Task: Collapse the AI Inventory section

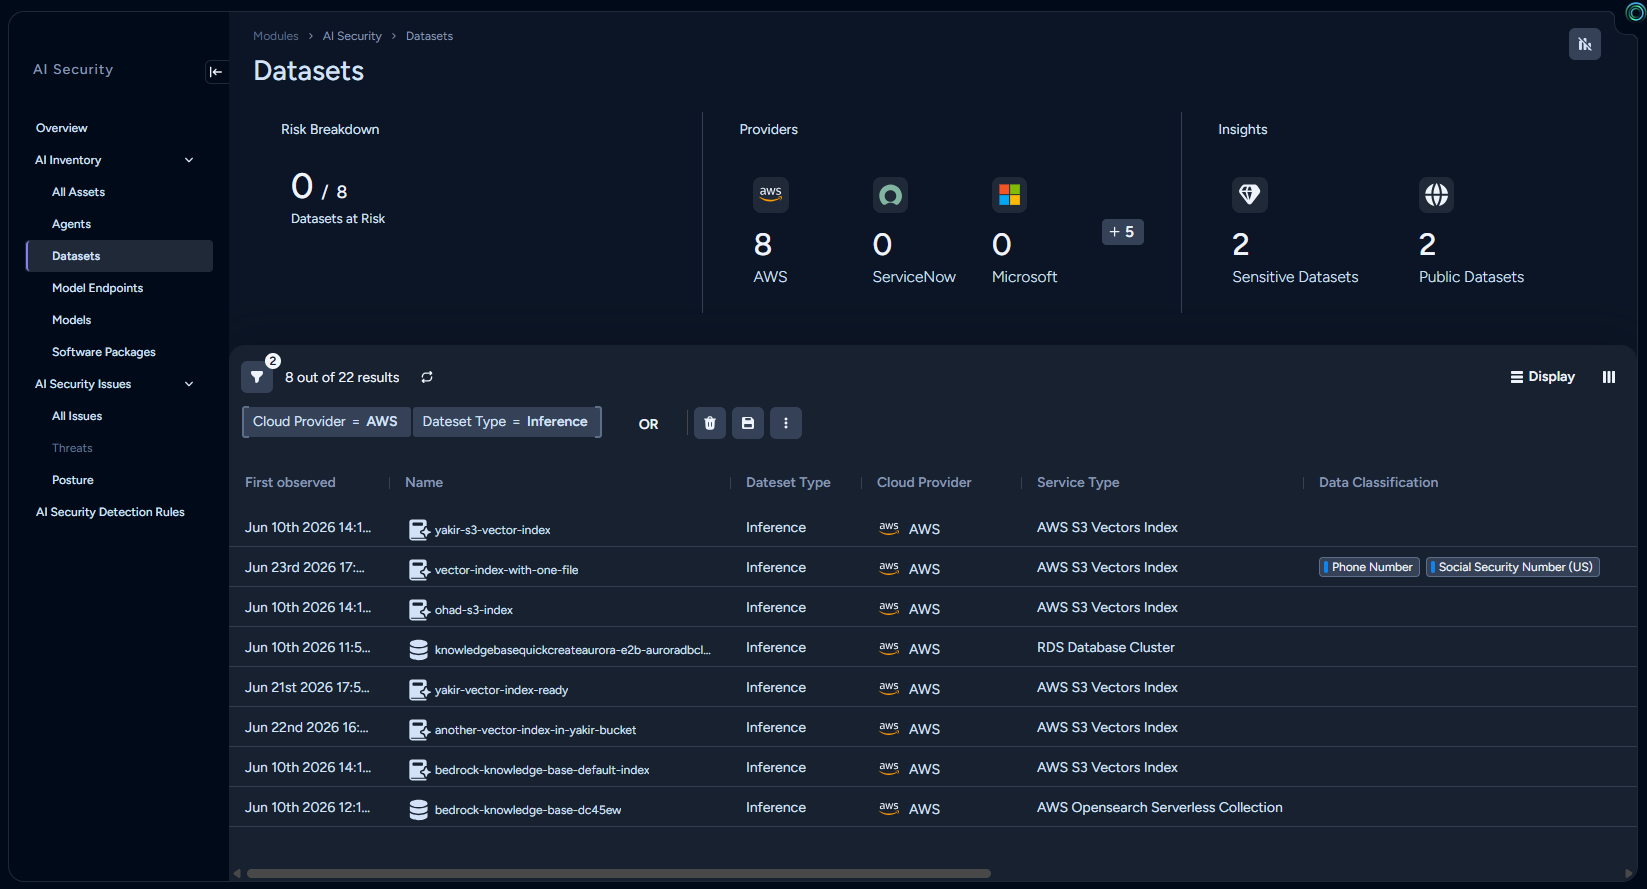Action: 189,160
